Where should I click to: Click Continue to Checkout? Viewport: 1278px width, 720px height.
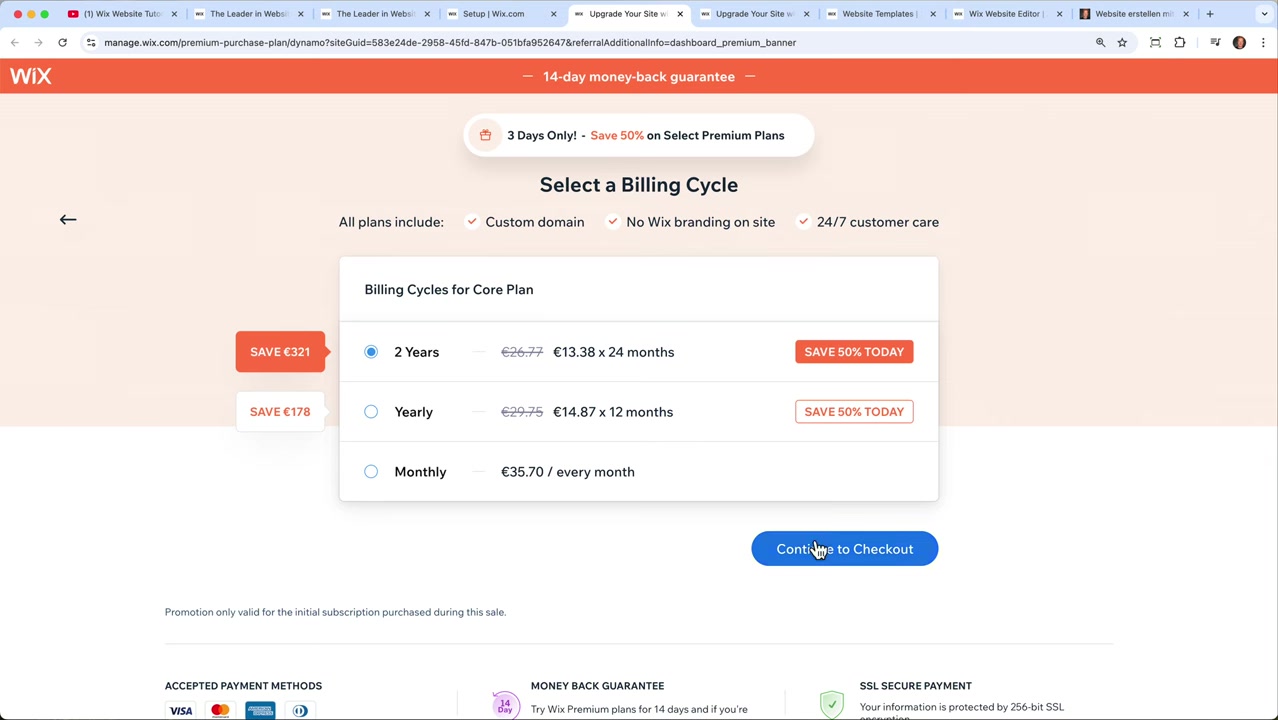845,549
